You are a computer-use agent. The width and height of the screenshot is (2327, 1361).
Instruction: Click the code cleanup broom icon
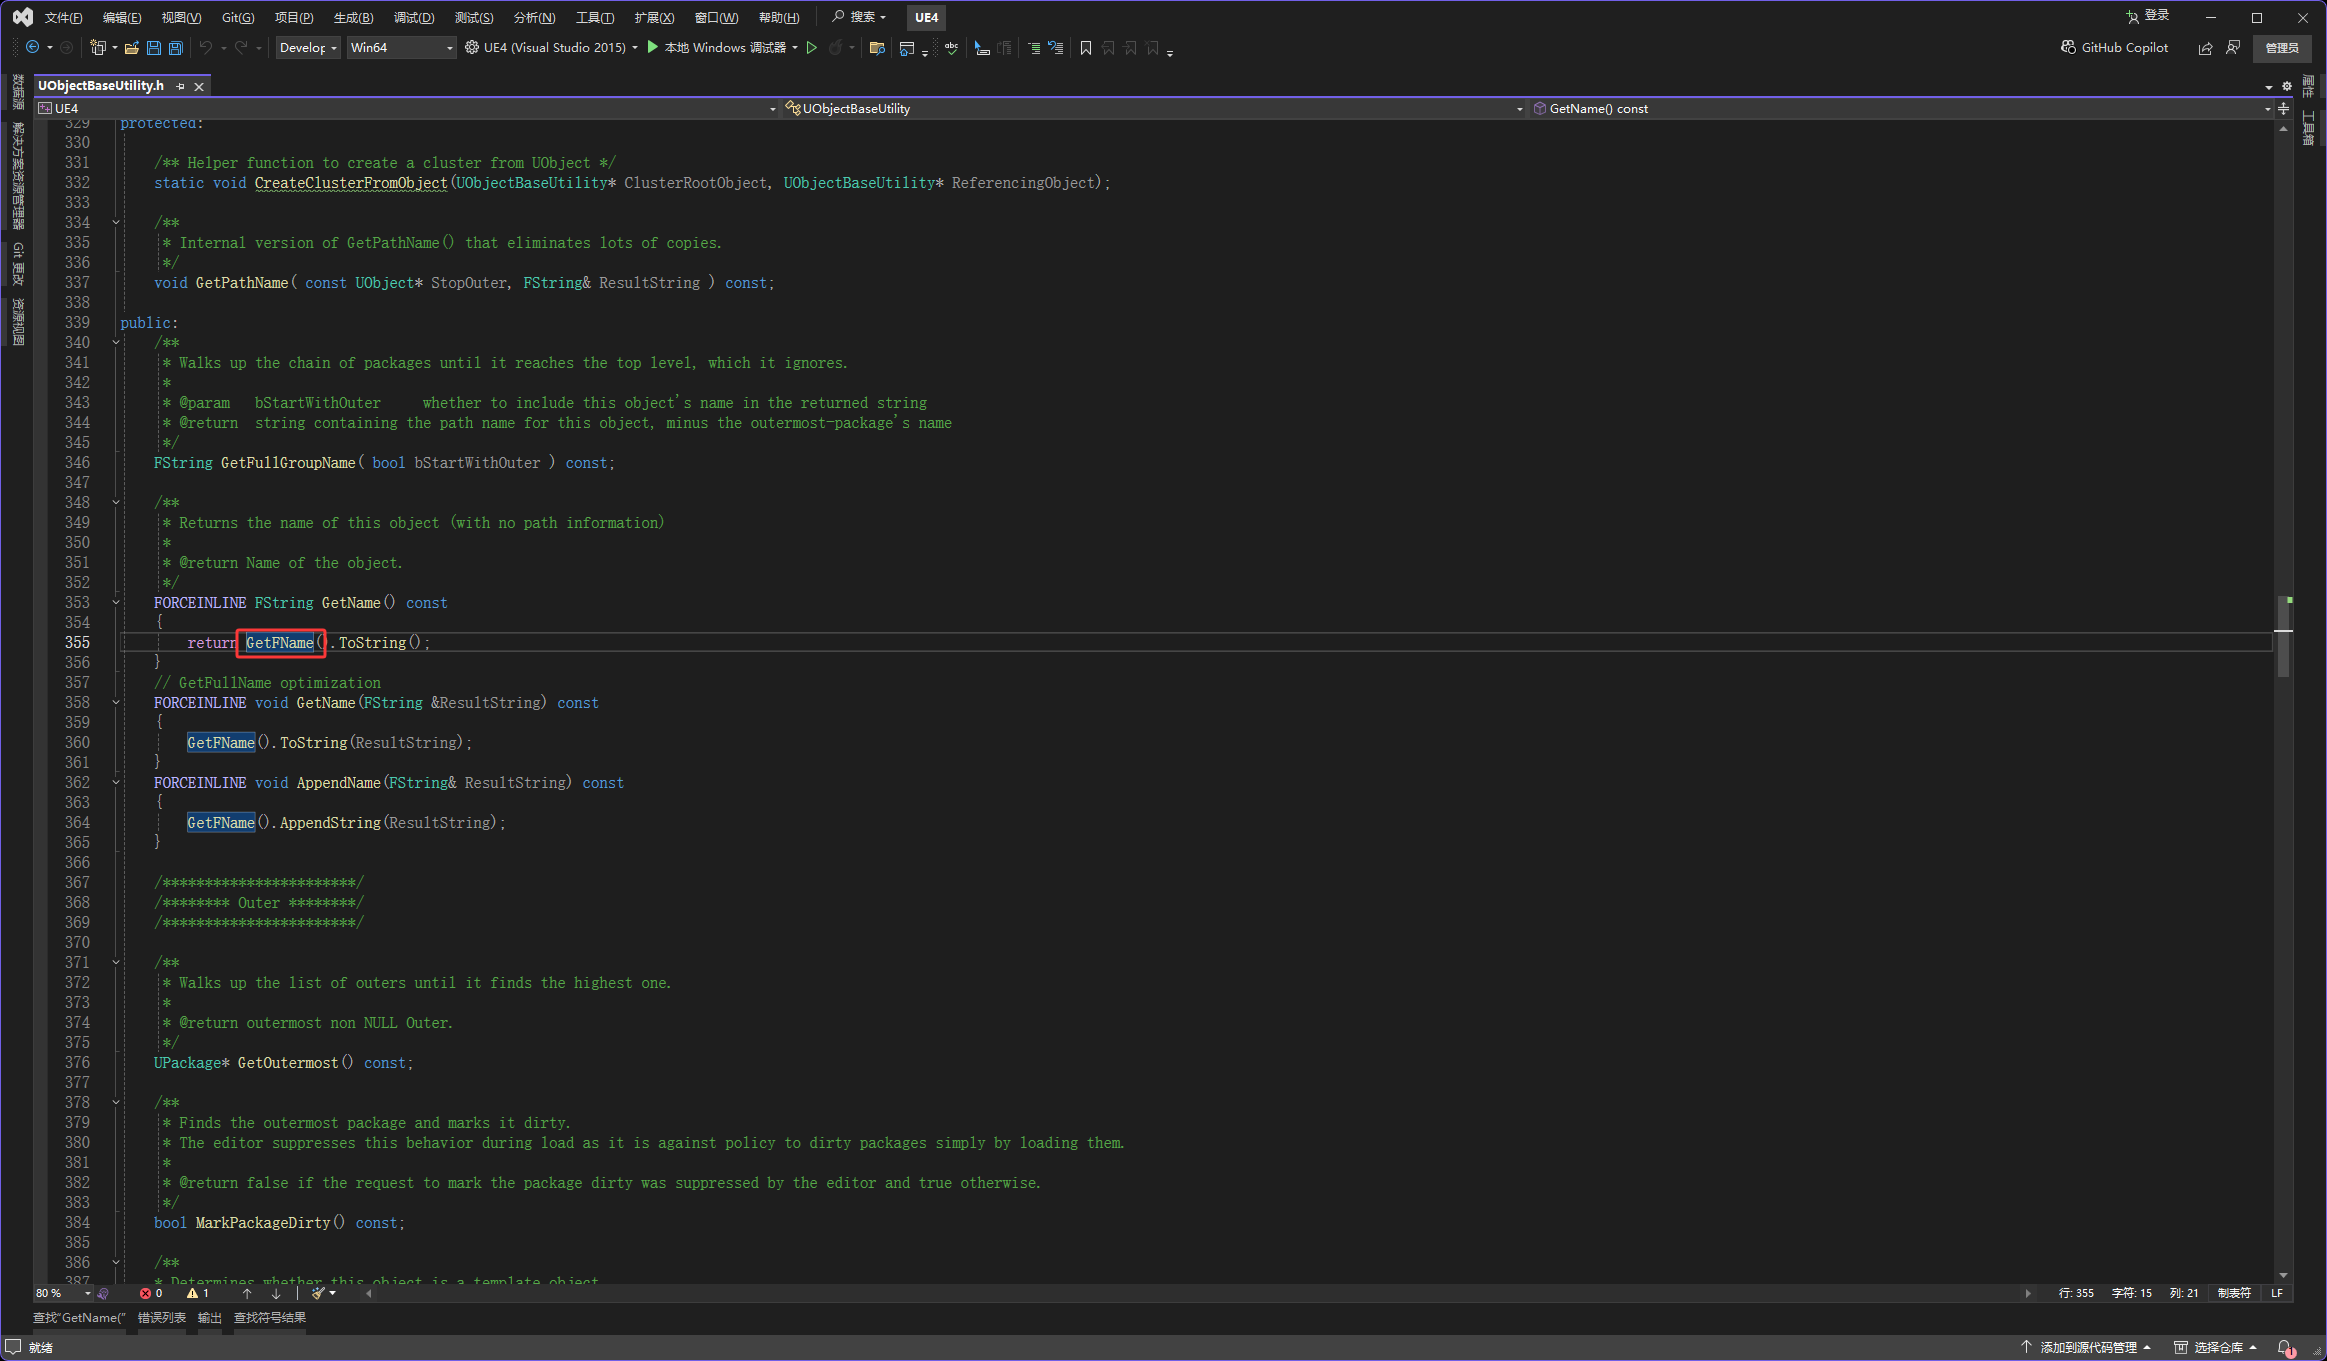tap(319, 1293)
